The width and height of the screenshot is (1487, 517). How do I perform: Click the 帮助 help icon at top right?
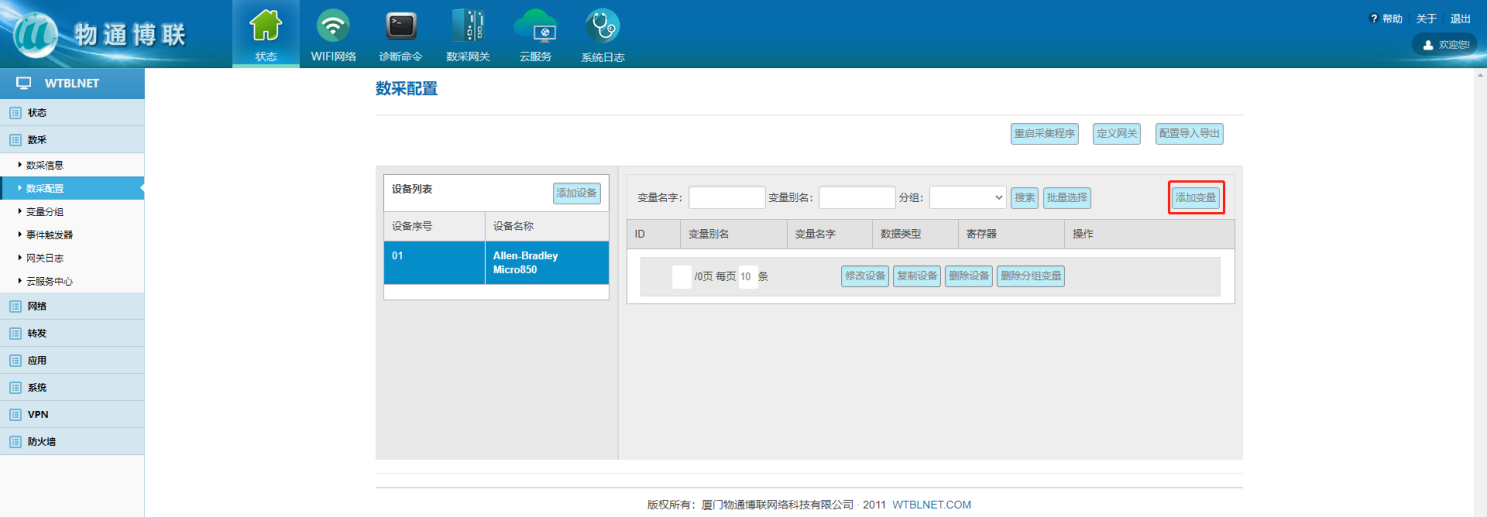coord(1374,19)
